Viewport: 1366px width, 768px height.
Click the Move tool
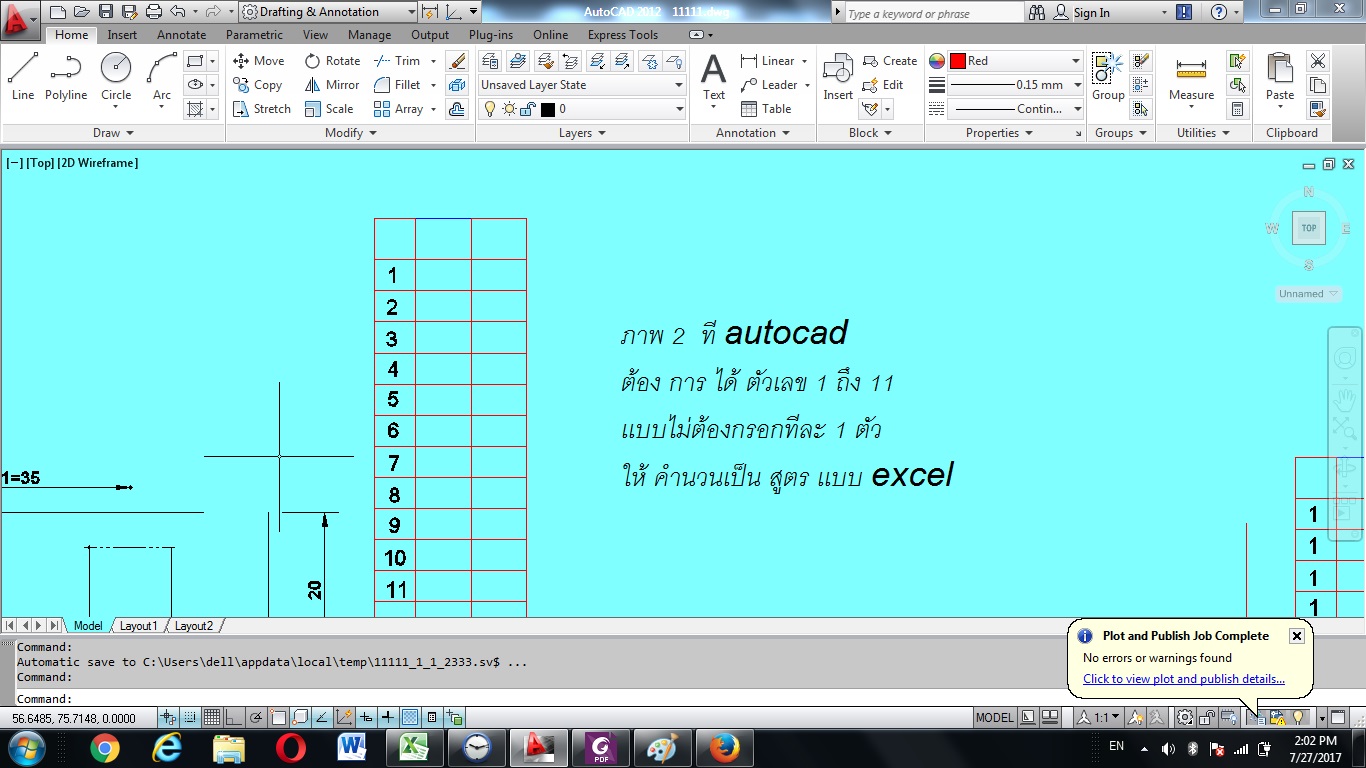pyautogui.click(x=259, y=61)
